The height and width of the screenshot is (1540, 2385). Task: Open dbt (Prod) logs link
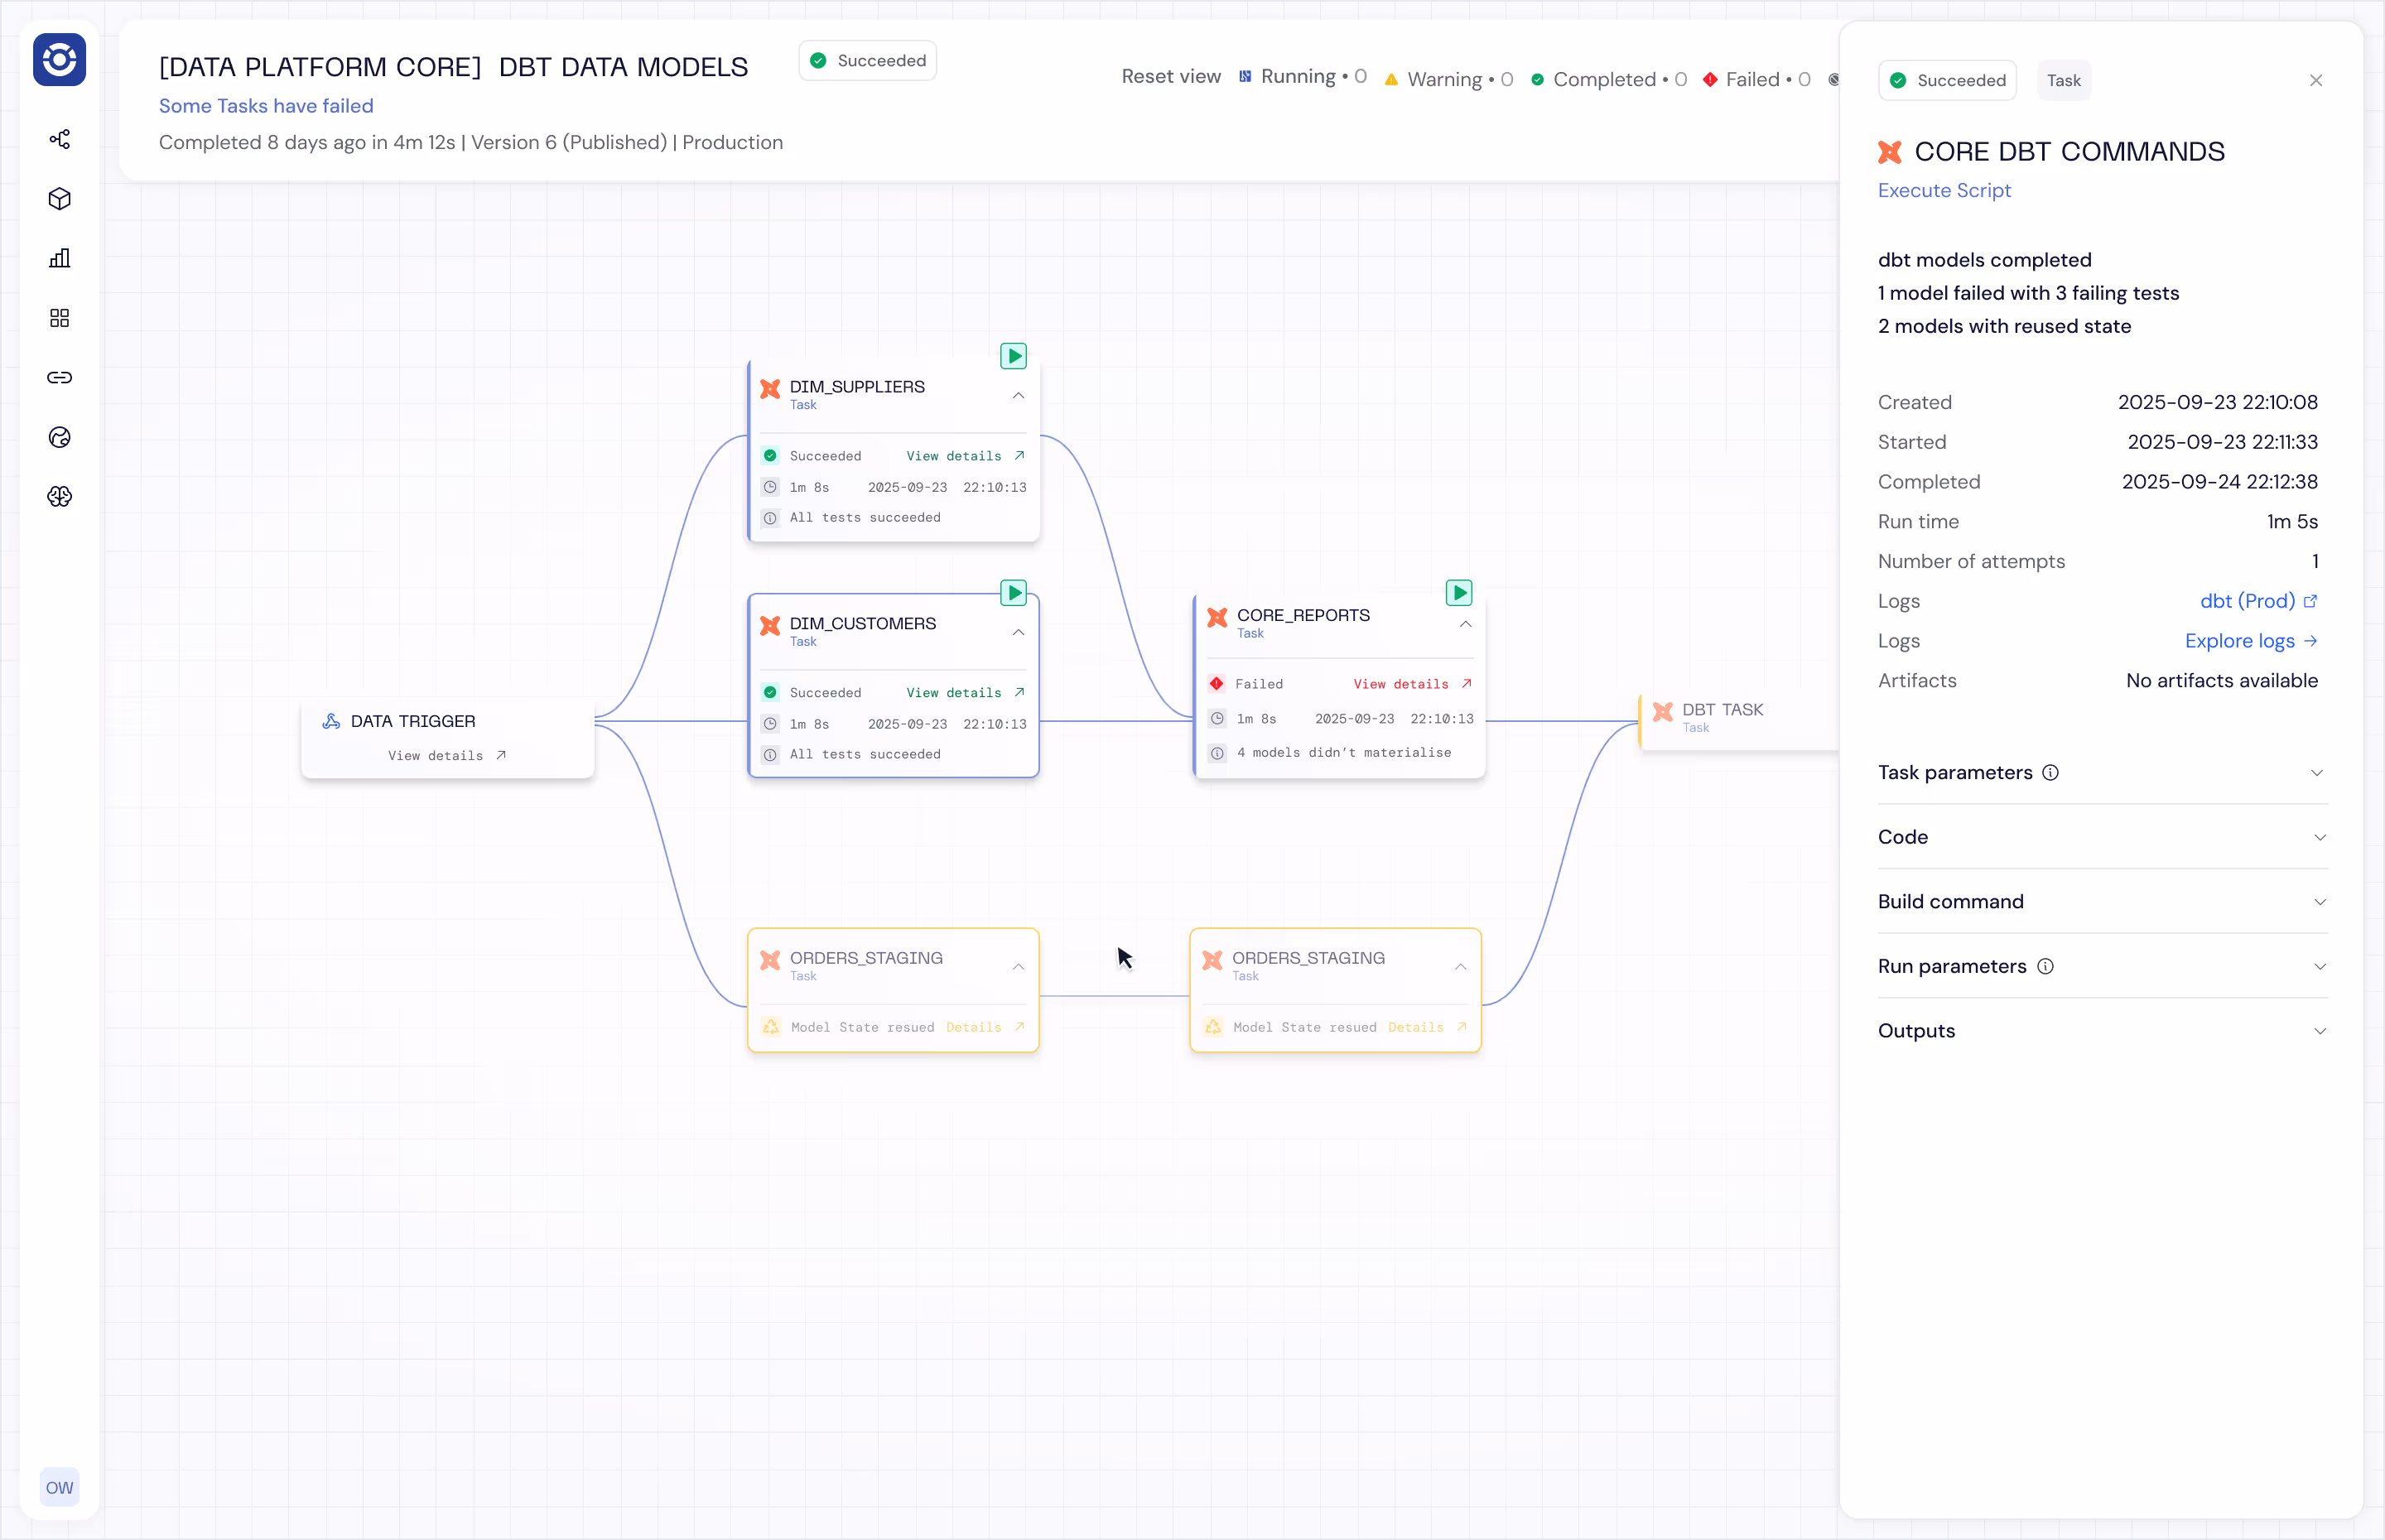point(2257,601)
